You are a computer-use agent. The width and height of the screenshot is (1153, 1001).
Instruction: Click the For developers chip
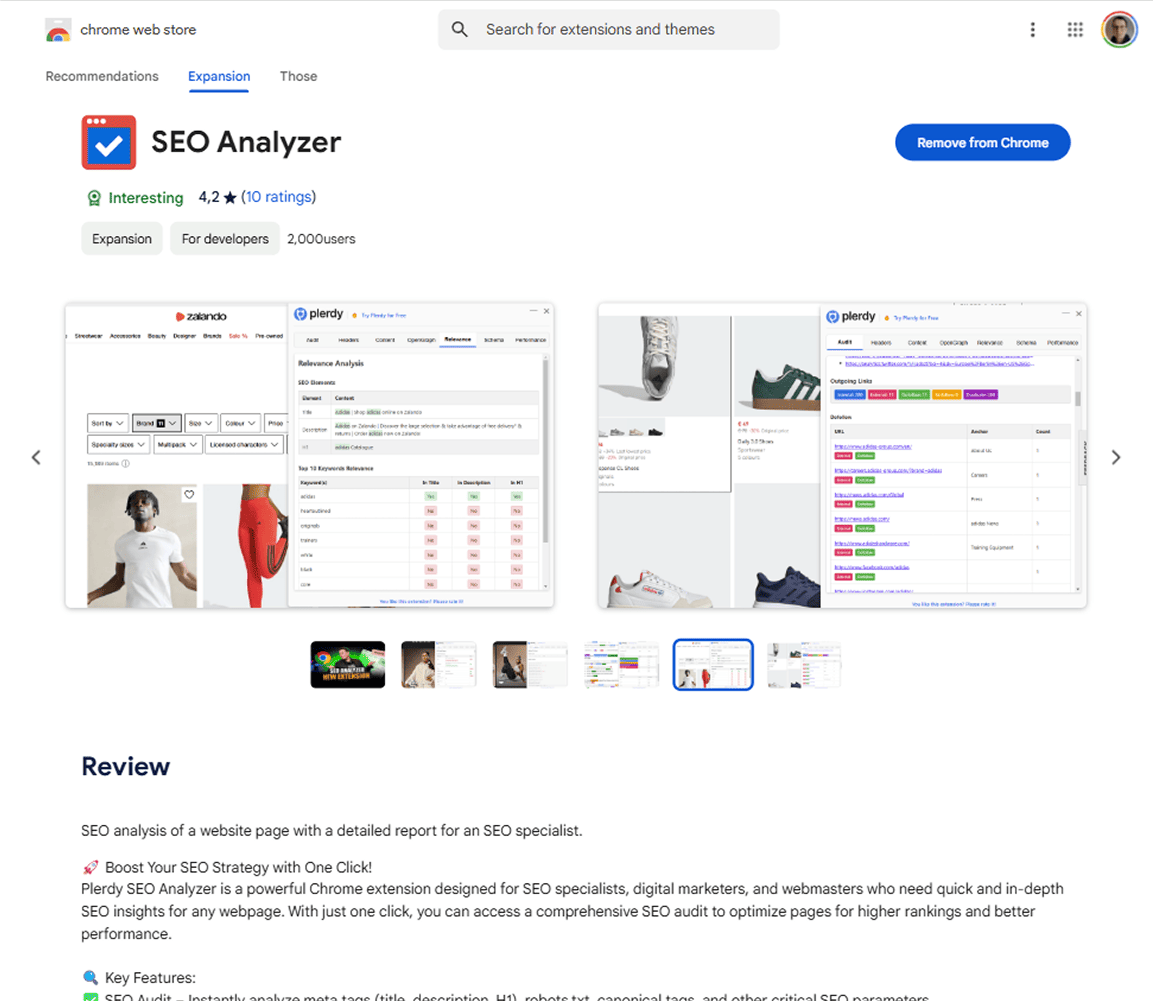pos(224,238)
